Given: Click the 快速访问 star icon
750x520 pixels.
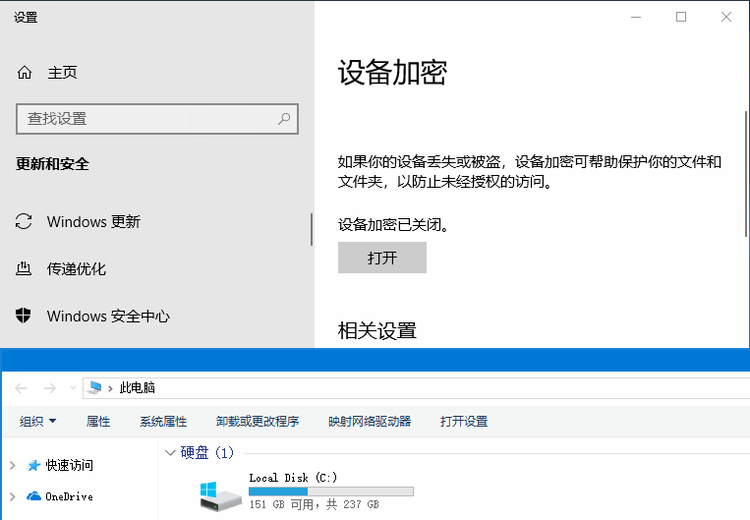Looking at the screenshot, I should pyautogui.click(x=33, y=465).
